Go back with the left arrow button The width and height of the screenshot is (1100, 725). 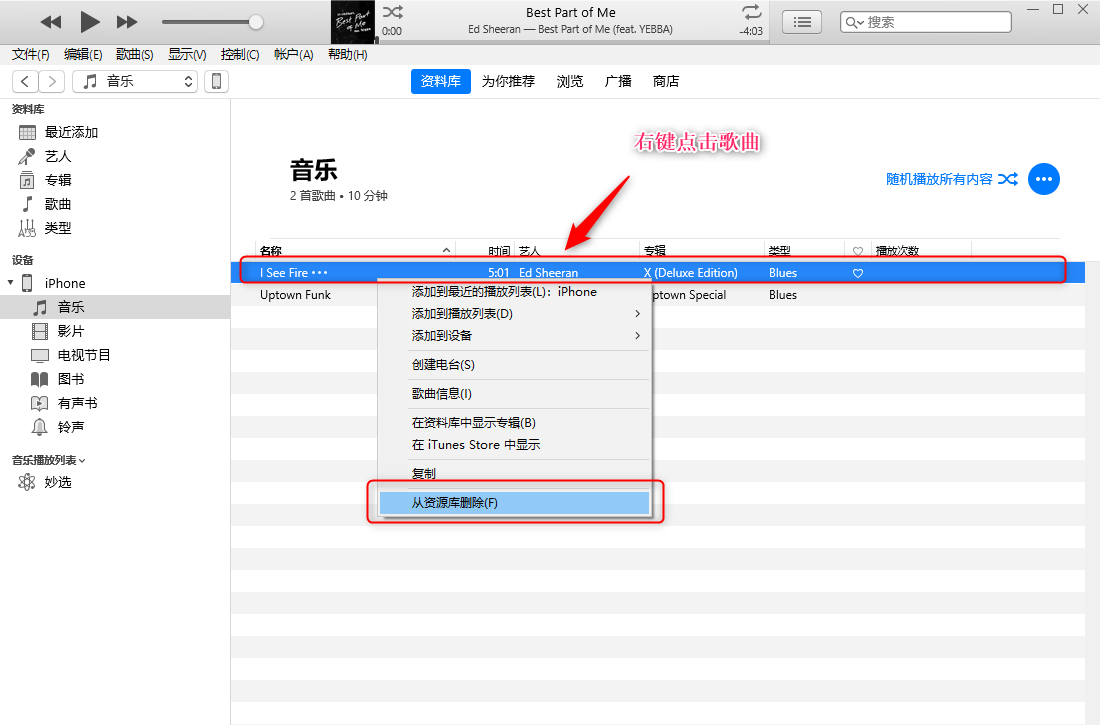coord(25,81)
